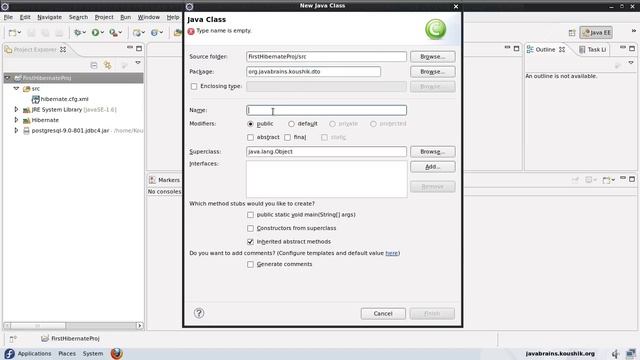Switch to the Markers tab
Screen dimensions: 640x360
pyautogui.click(x=164, y=180)
